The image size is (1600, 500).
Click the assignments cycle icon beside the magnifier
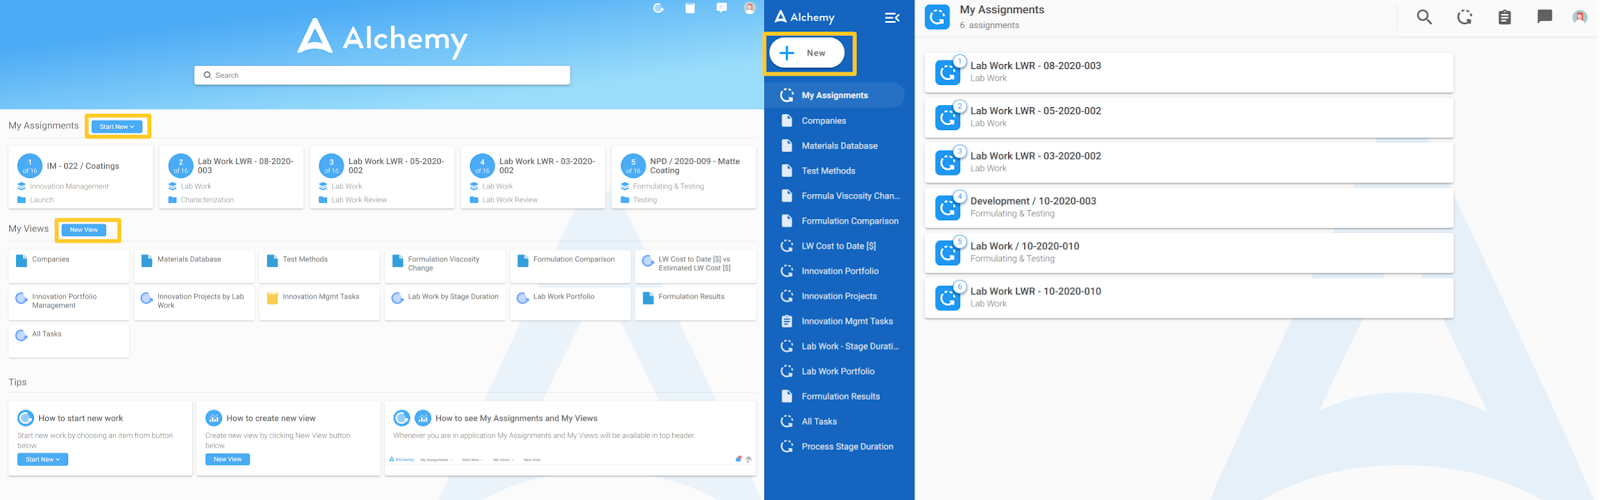[x=1464, y=17]
